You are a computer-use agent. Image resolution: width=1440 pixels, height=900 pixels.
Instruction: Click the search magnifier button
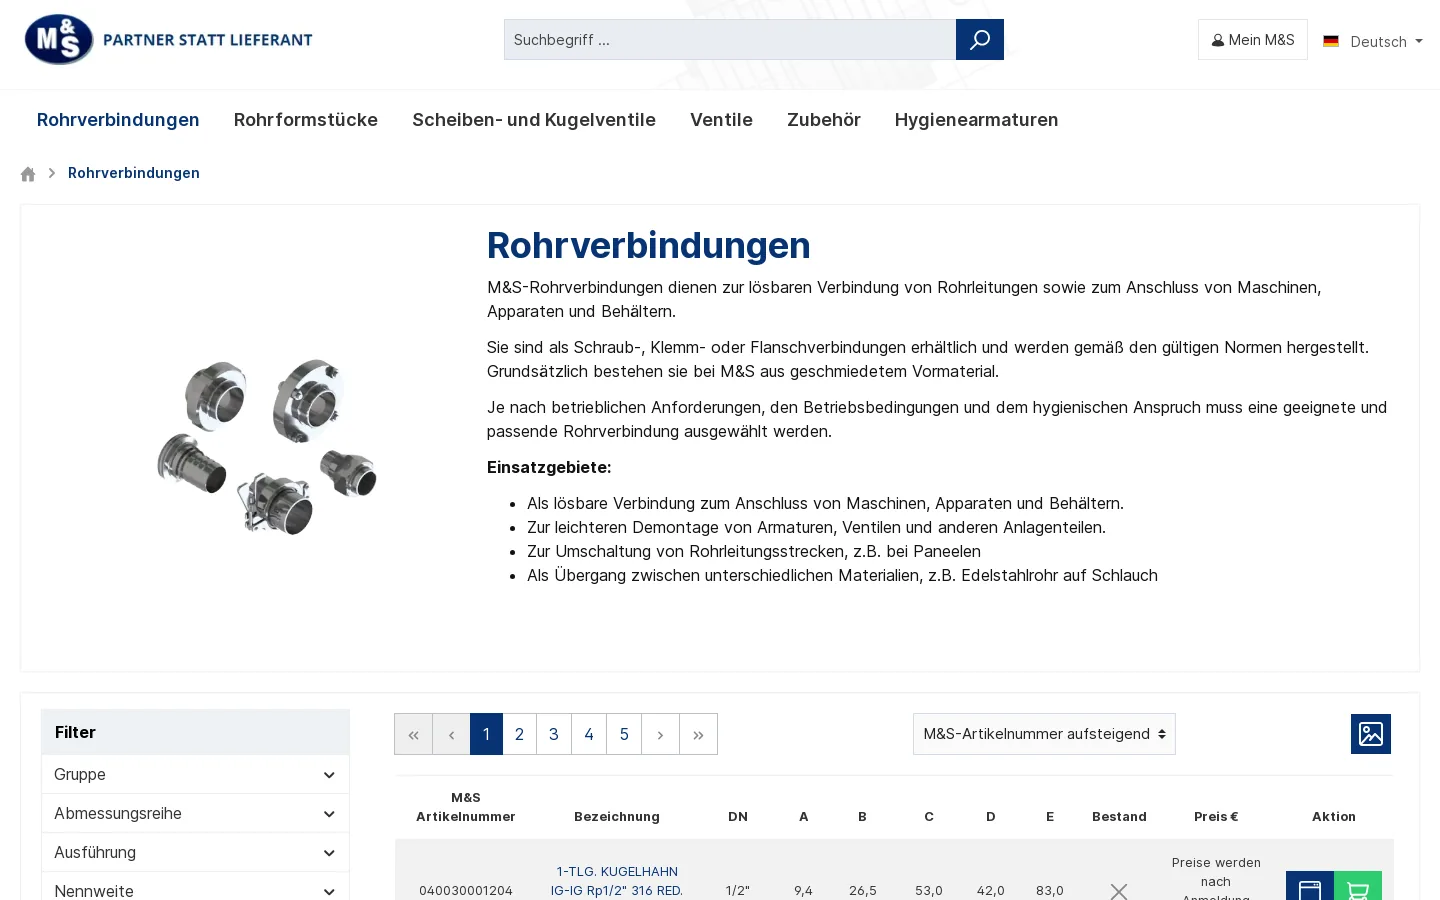click(x=980, y=40)
